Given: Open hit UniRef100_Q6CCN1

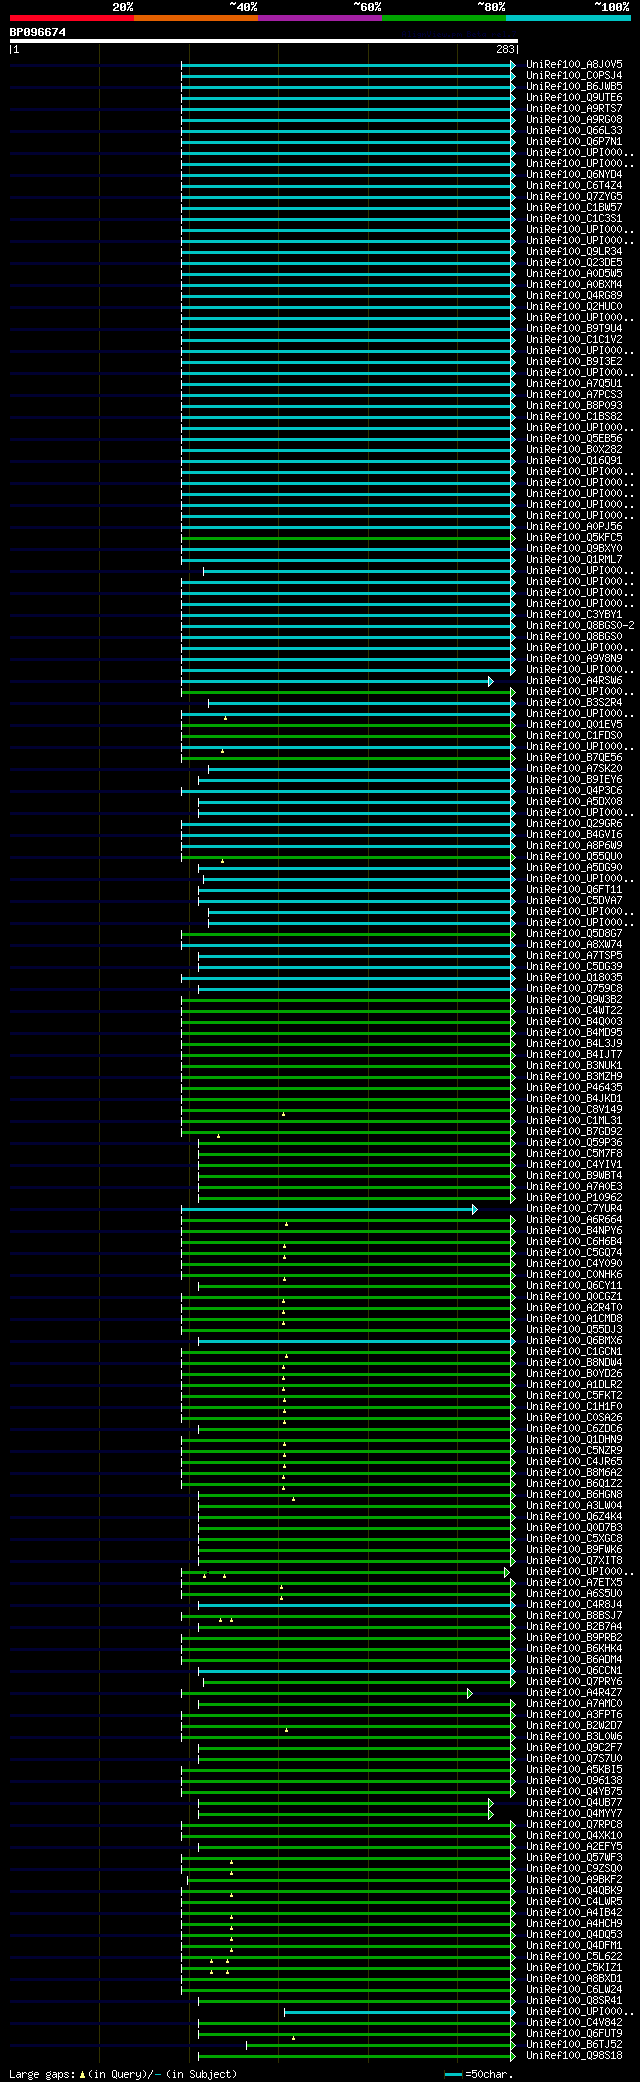Looking at the screenshot, I should point(574,1670).
